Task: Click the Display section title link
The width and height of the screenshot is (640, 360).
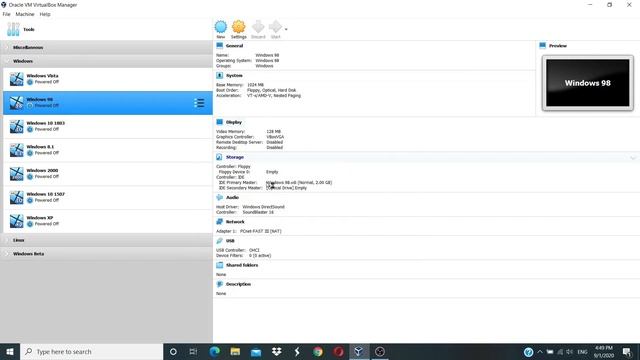Action: 234,122
